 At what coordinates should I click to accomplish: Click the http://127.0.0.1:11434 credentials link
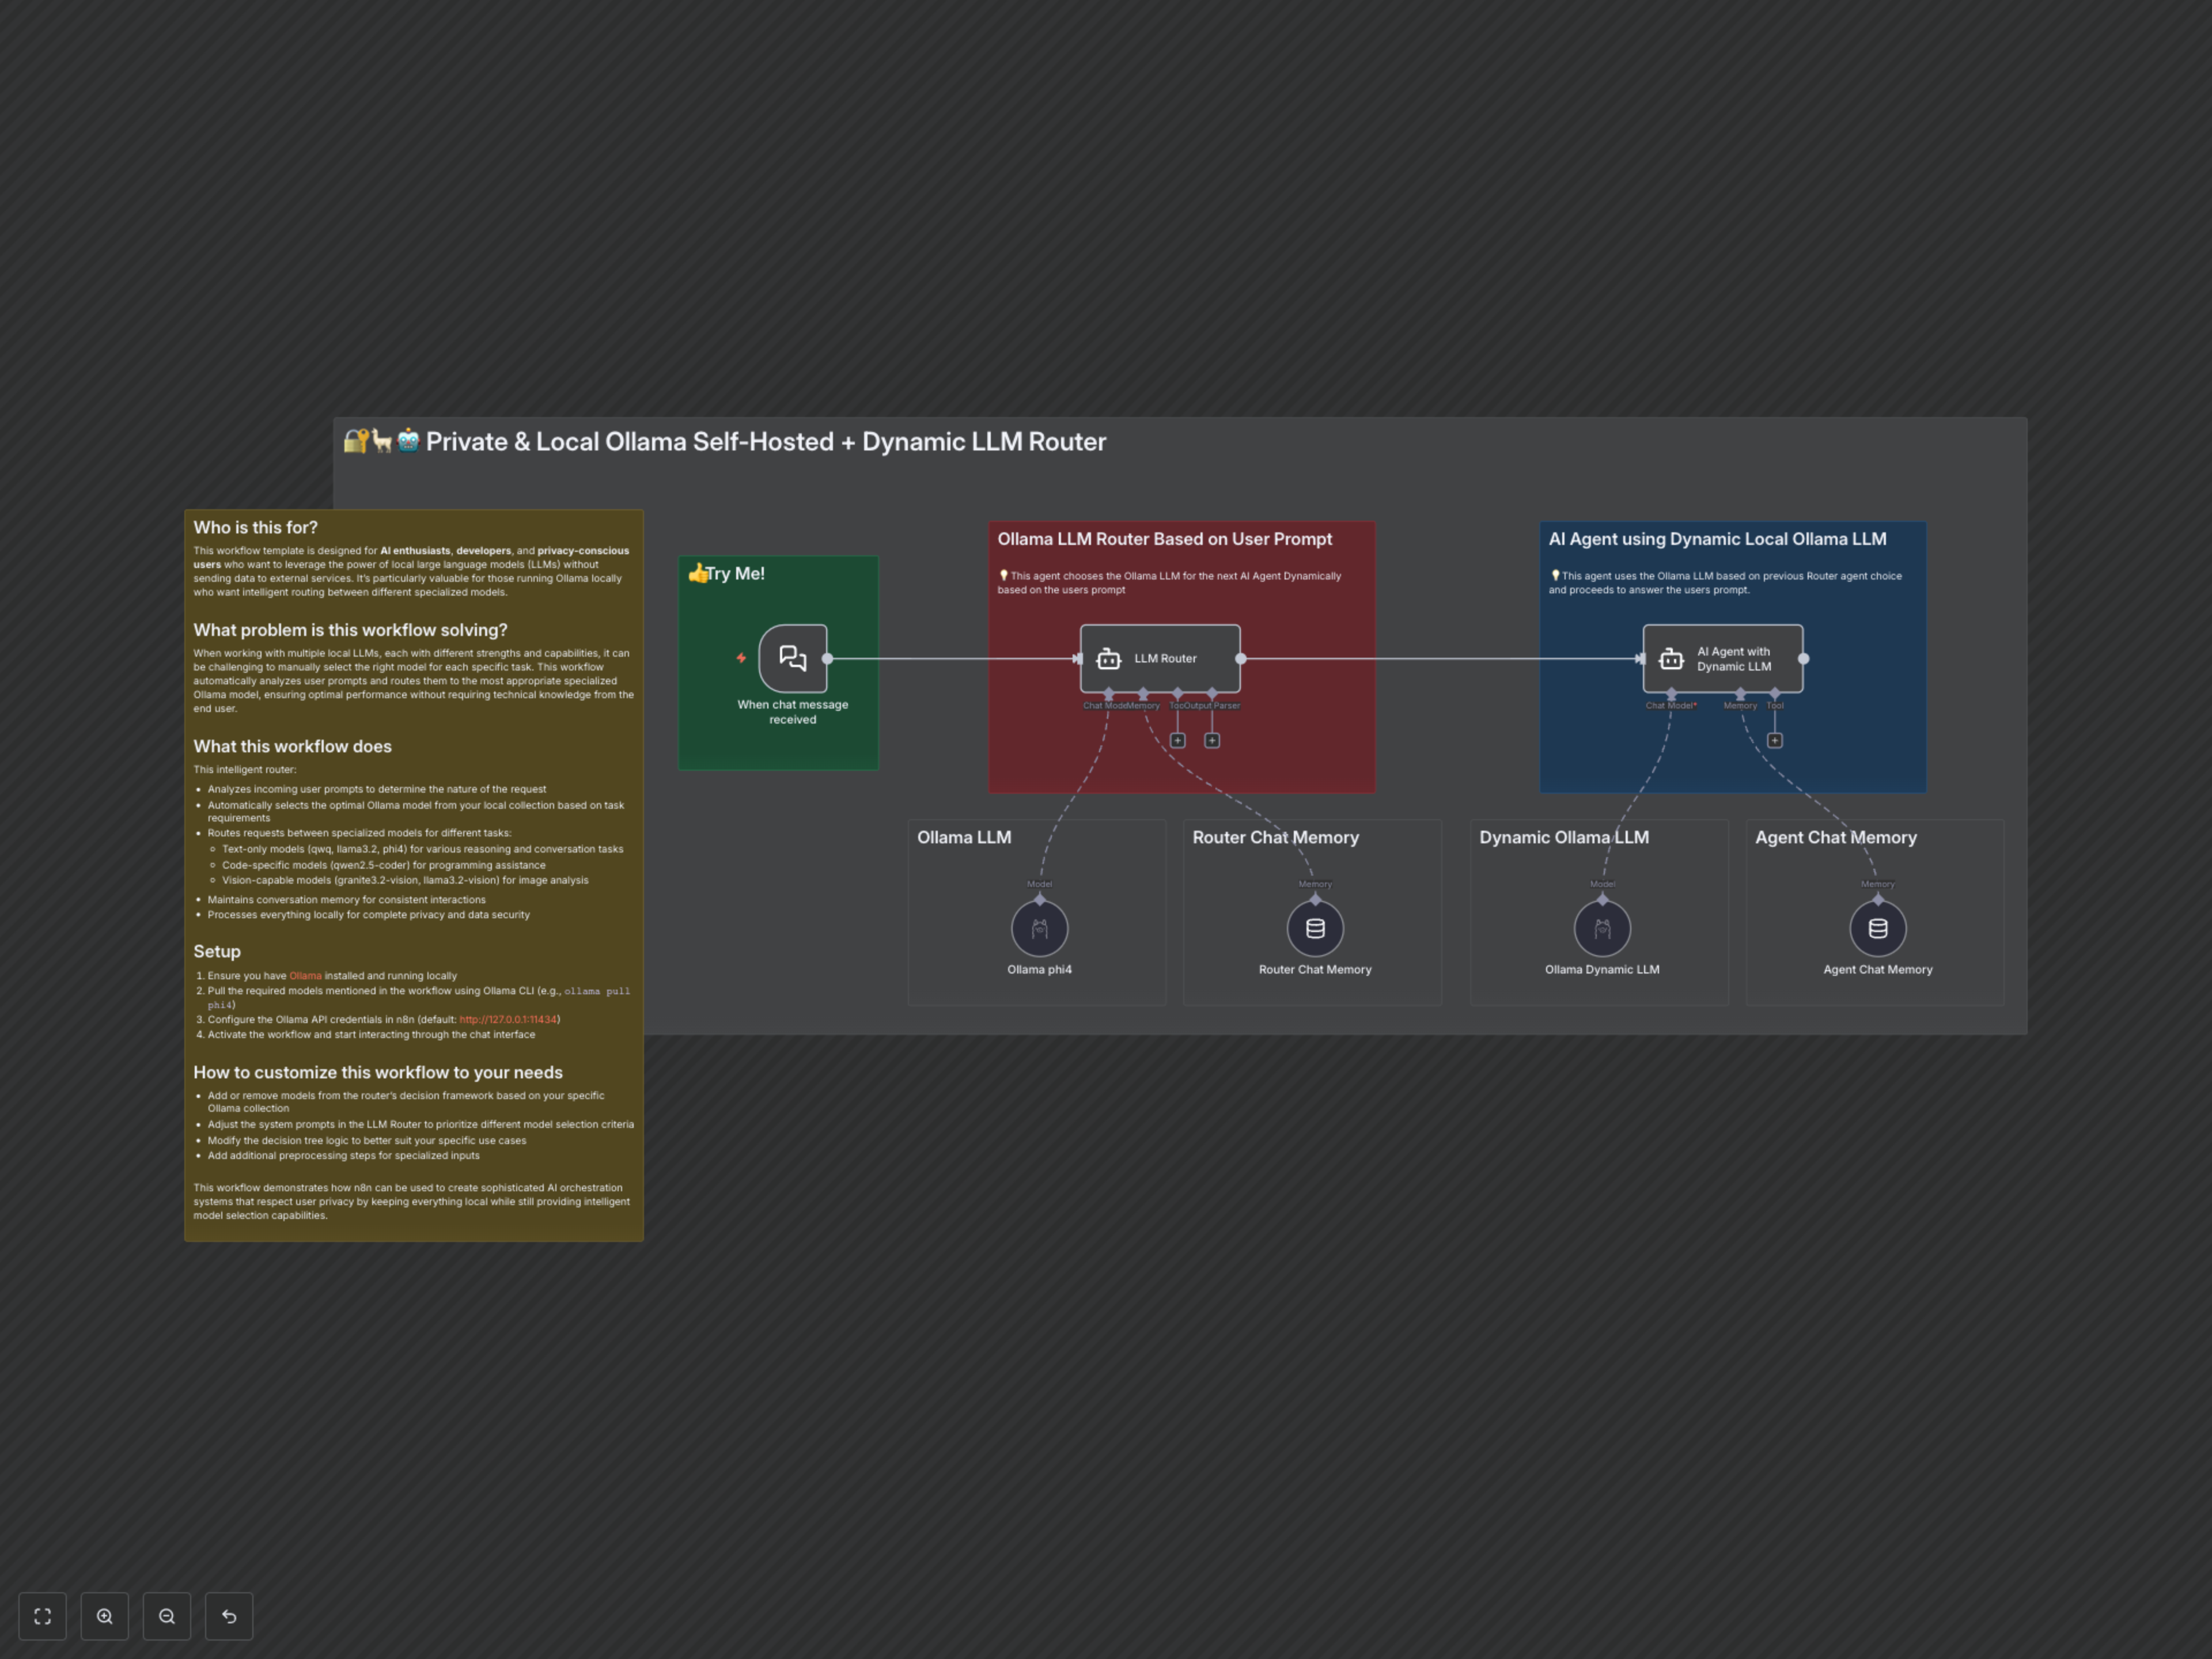coord(509,1019)
